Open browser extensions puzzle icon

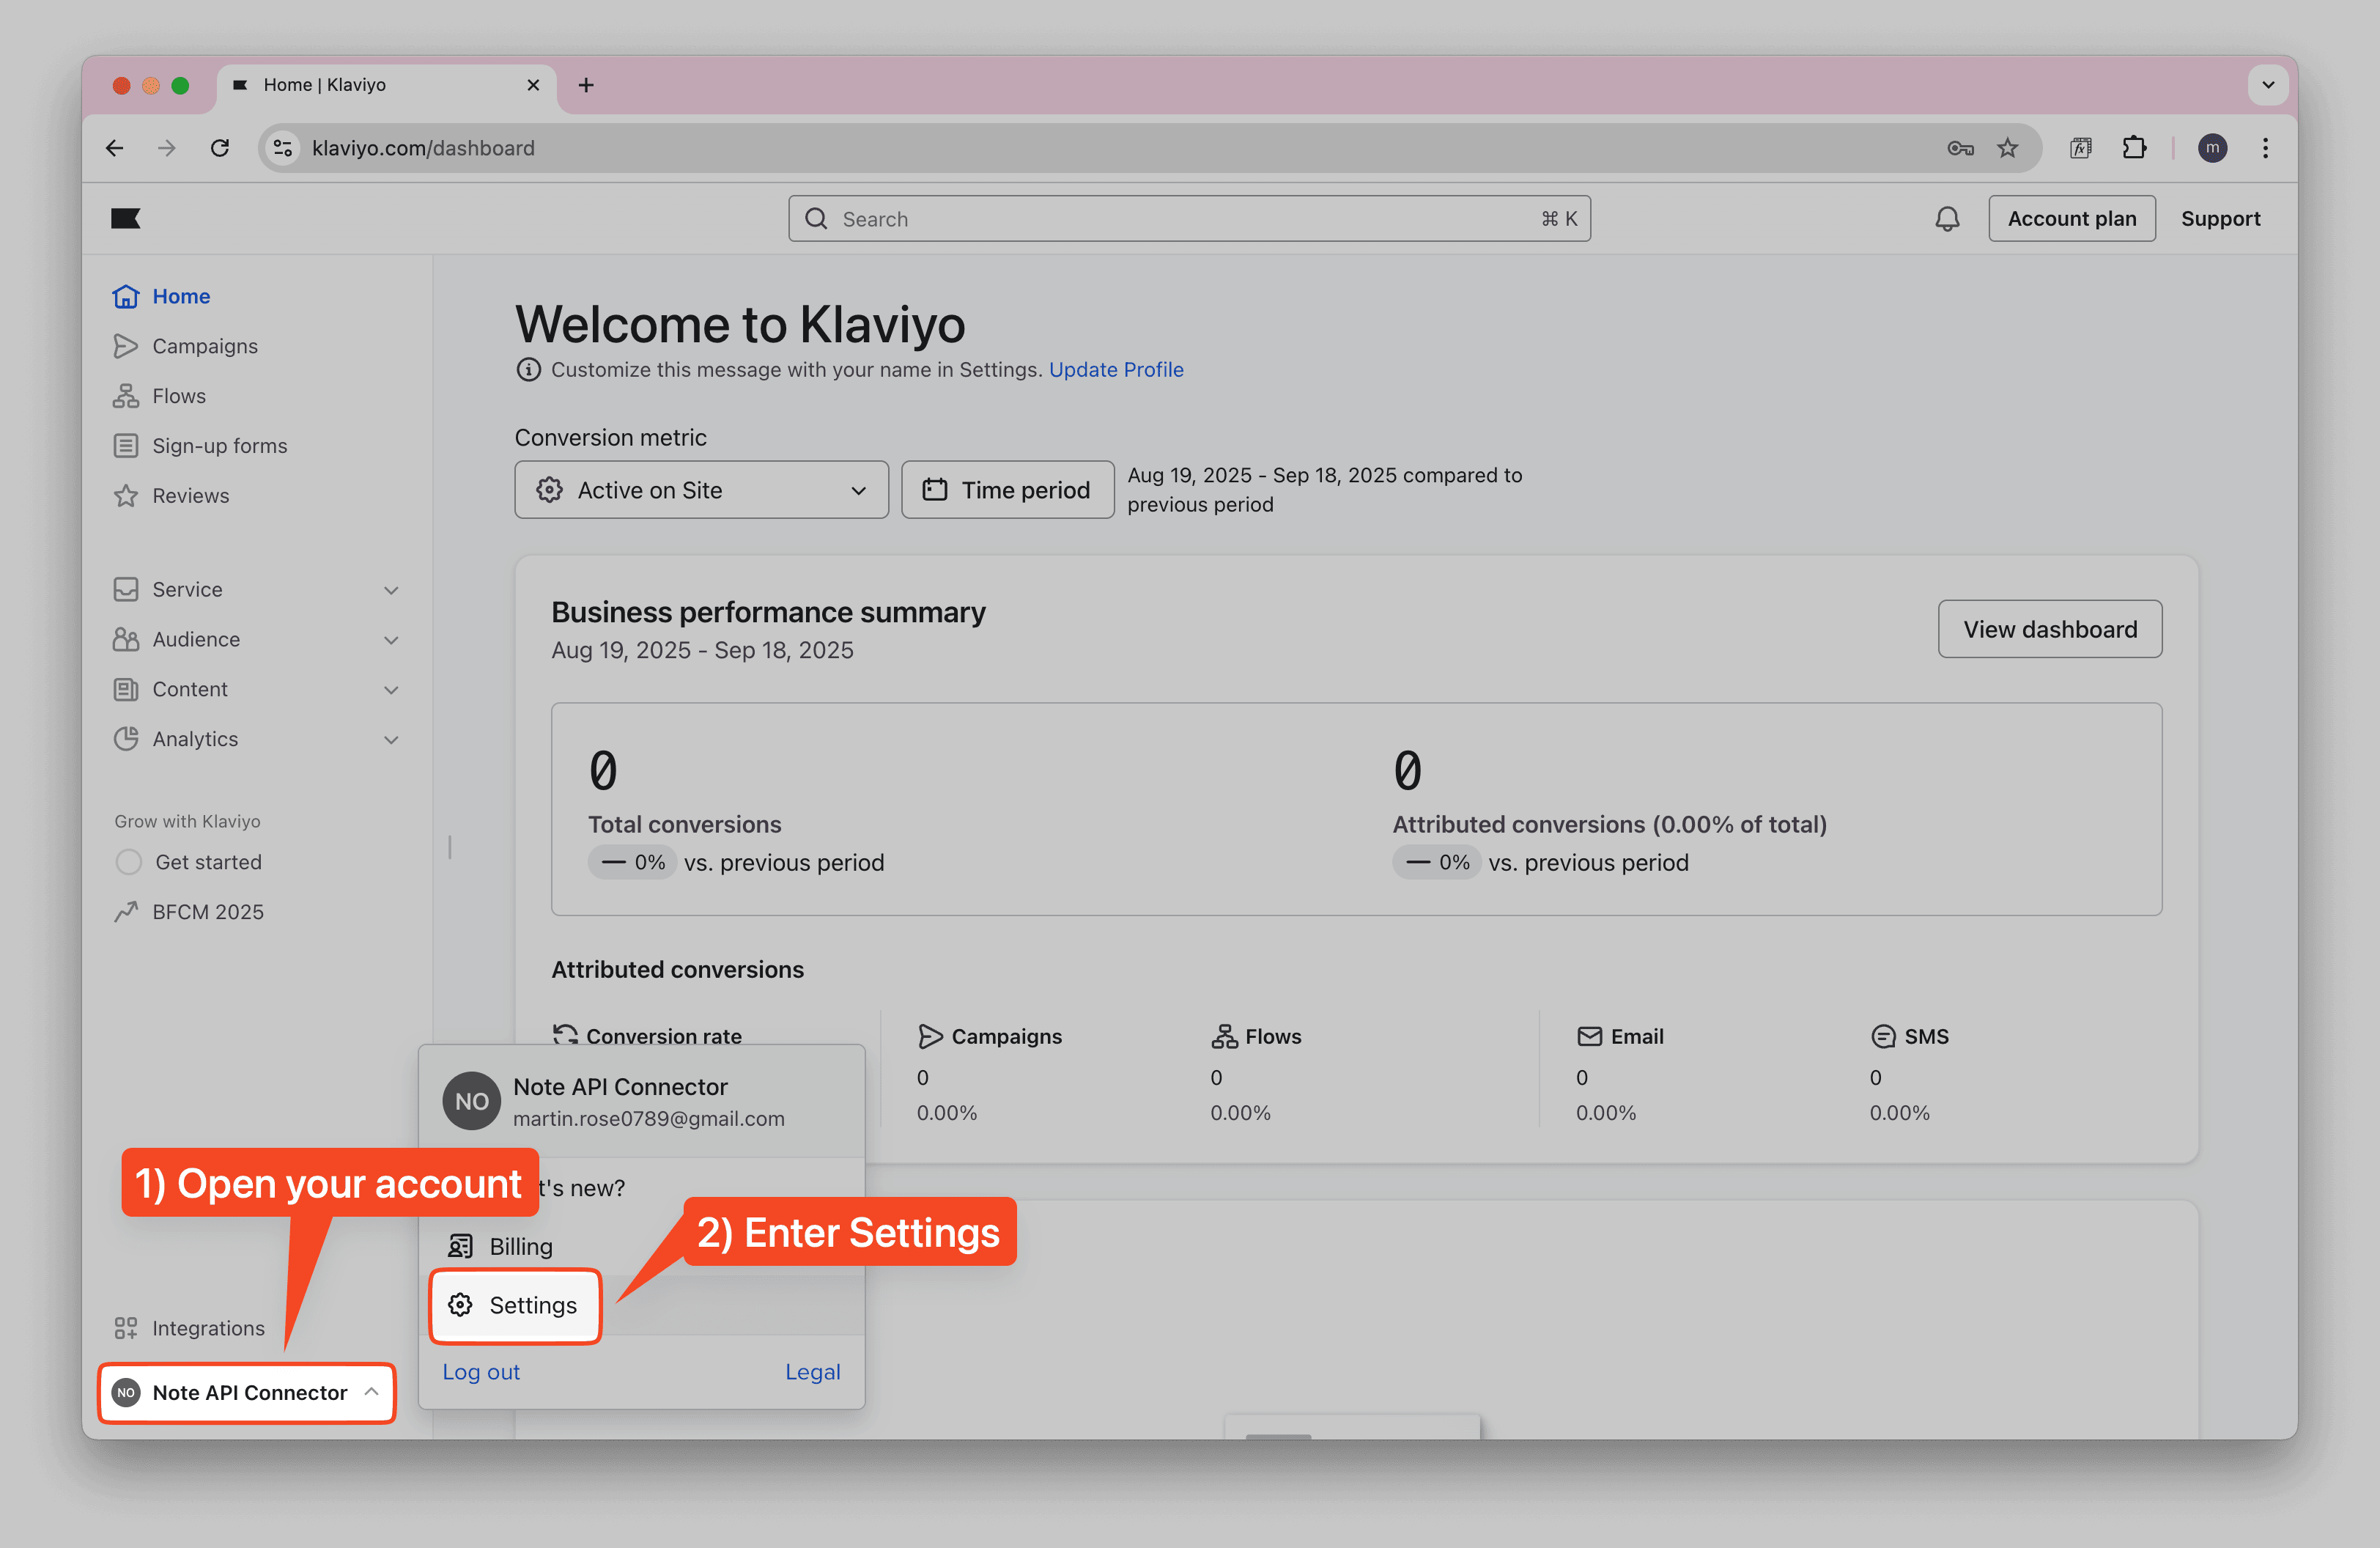click(x=2134, y=148)
